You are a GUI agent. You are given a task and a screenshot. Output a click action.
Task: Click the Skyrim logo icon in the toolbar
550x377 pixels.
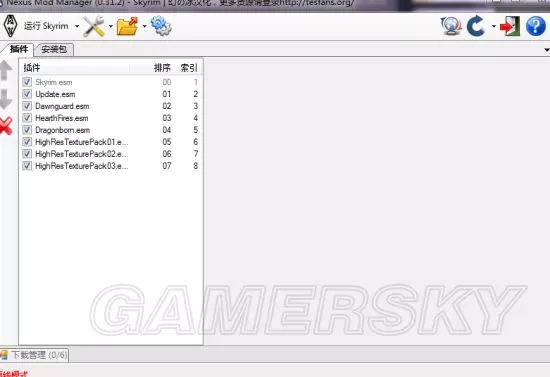(x=10, y=26)
